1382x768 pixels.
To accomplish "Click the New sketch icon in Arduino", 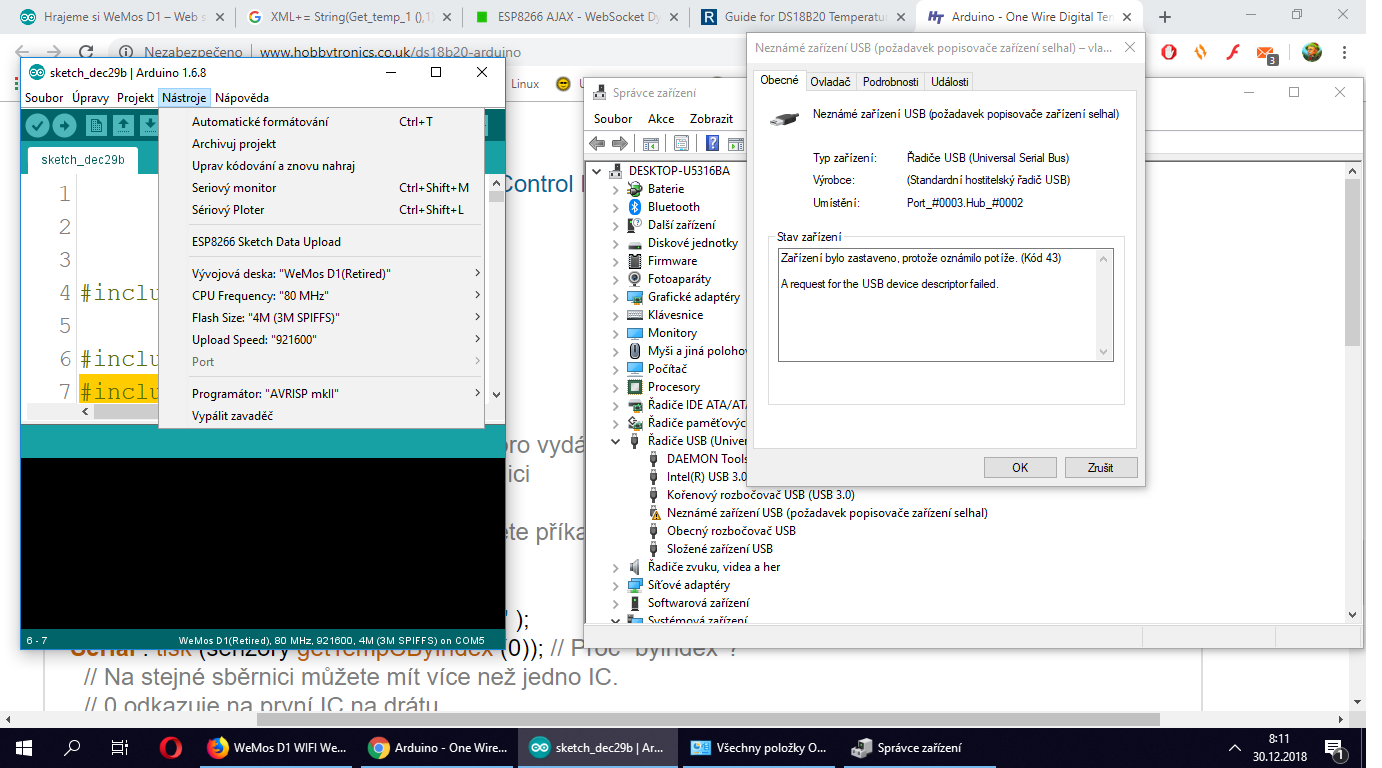I will tap(97, 125).
